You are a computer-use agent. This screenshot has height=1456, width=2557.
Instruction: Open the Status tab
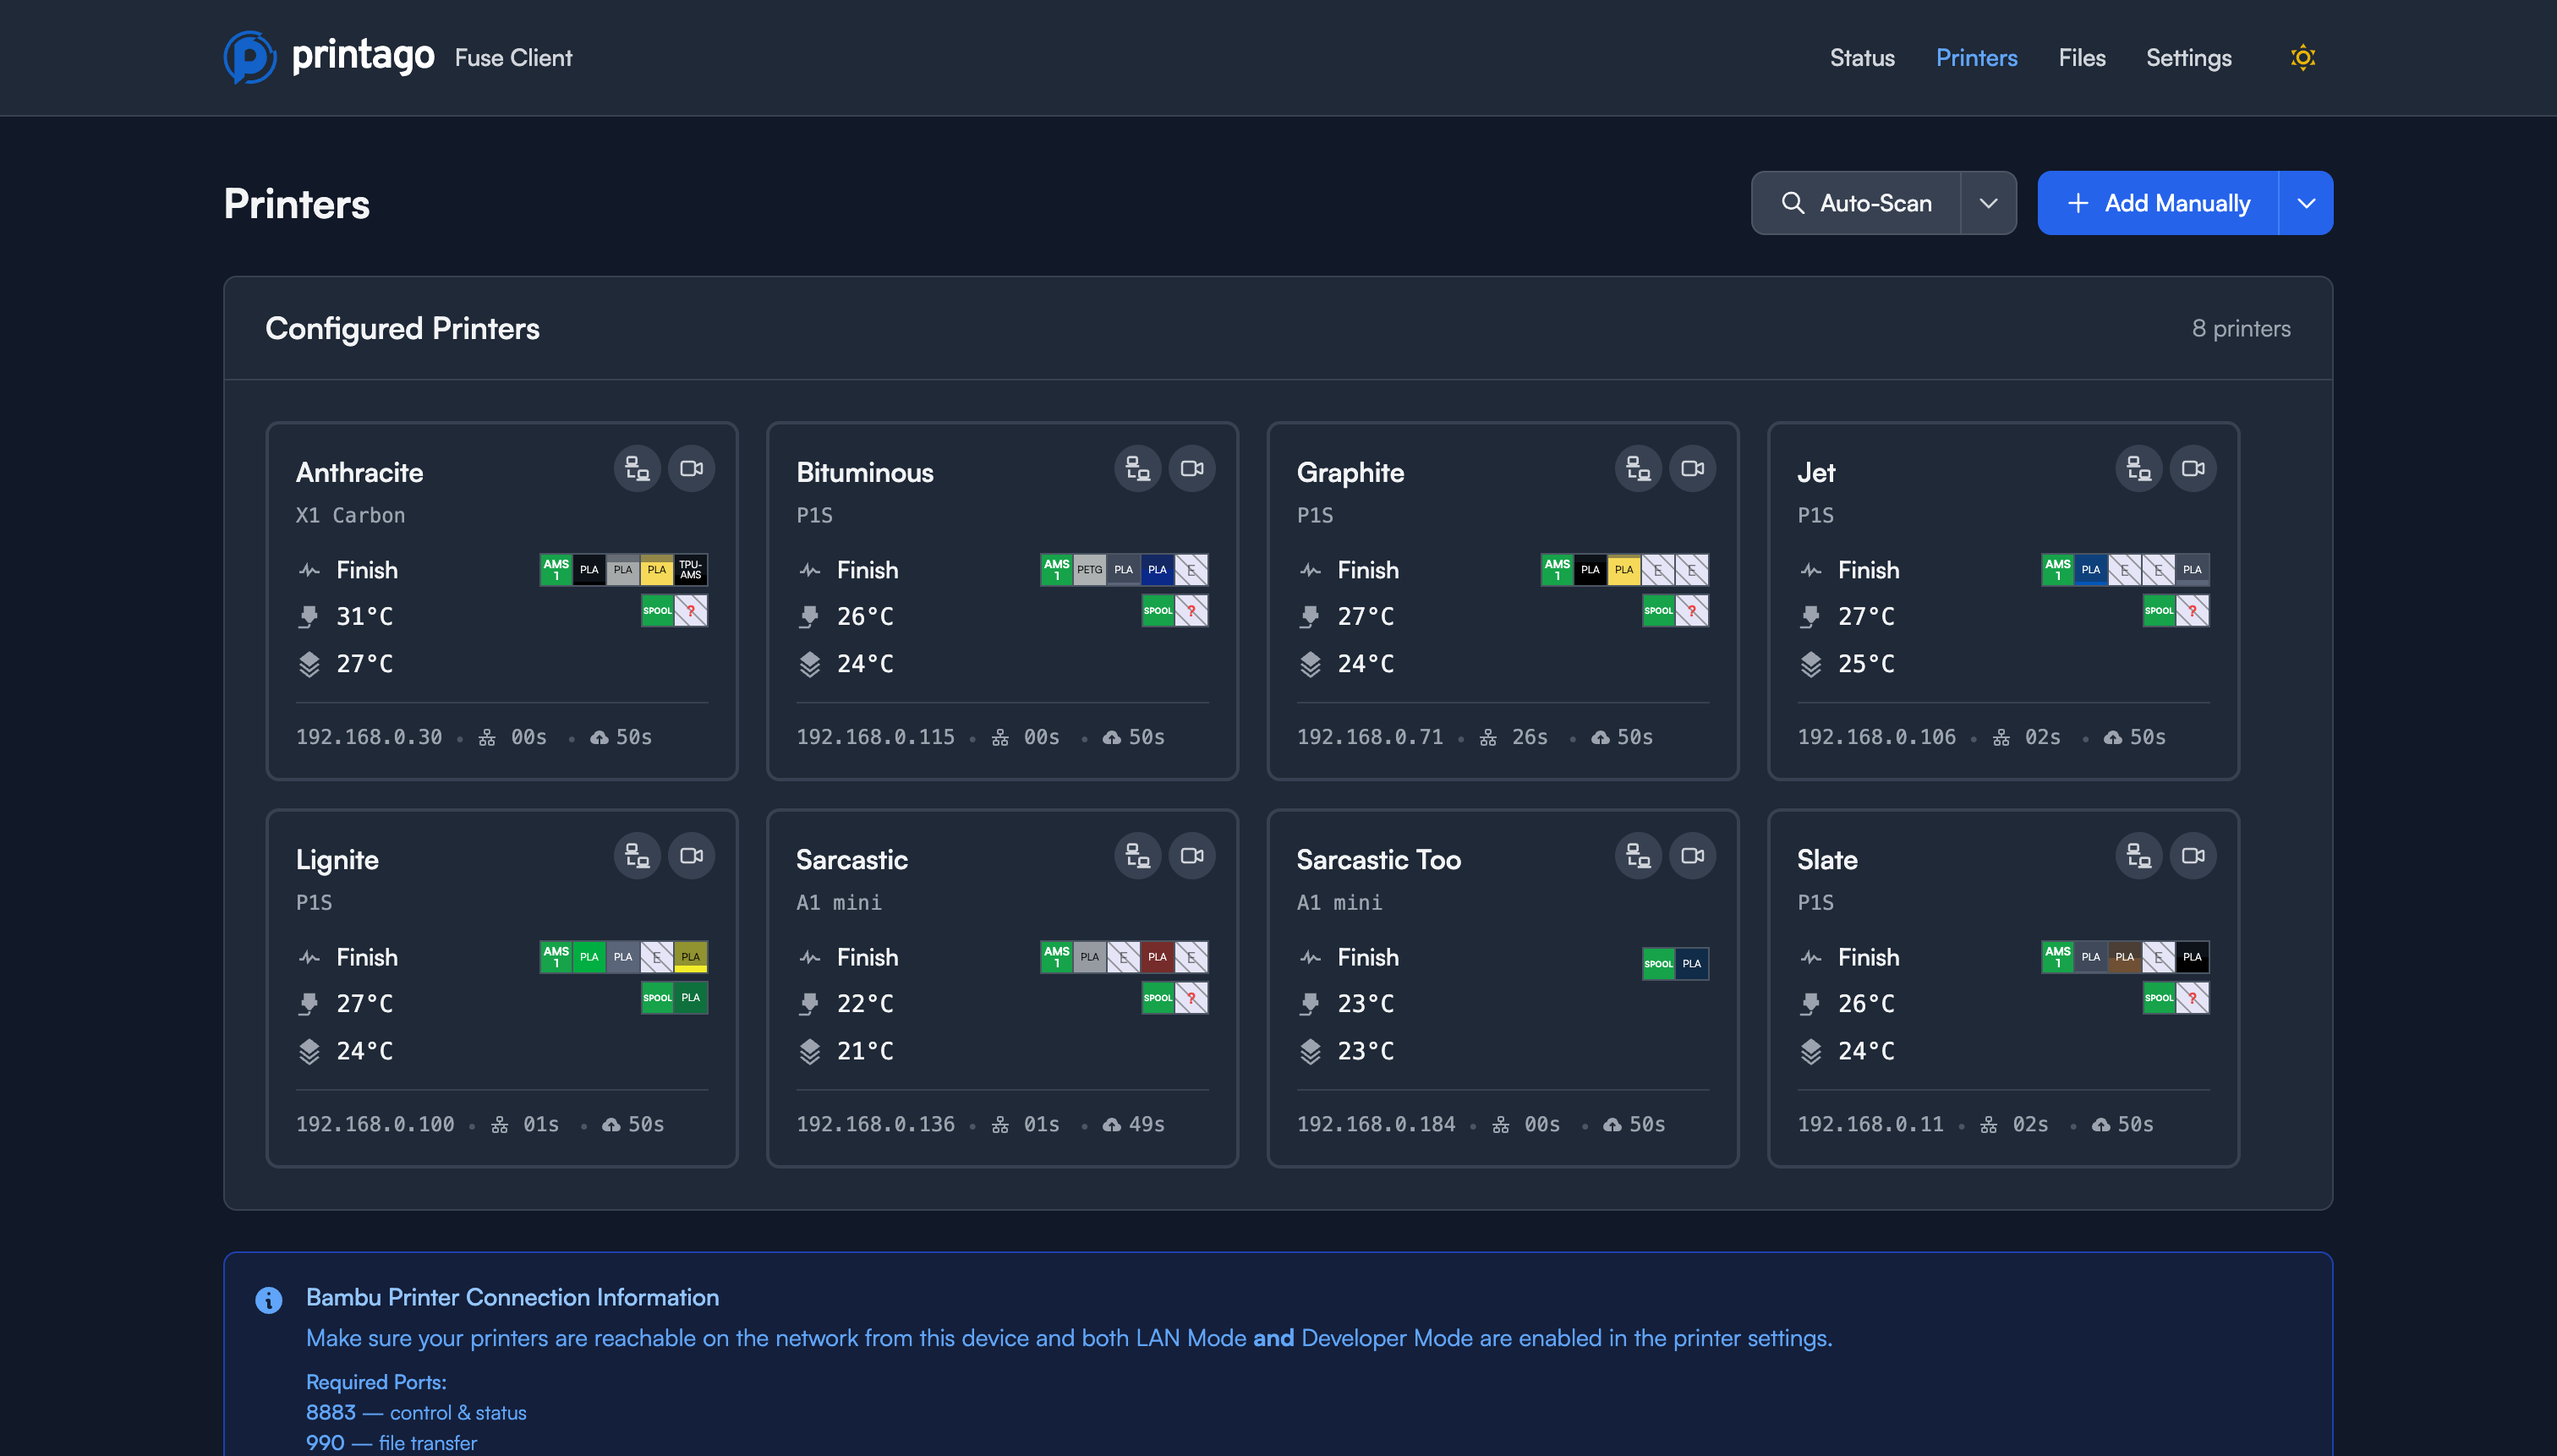(x=1862, y=58)
